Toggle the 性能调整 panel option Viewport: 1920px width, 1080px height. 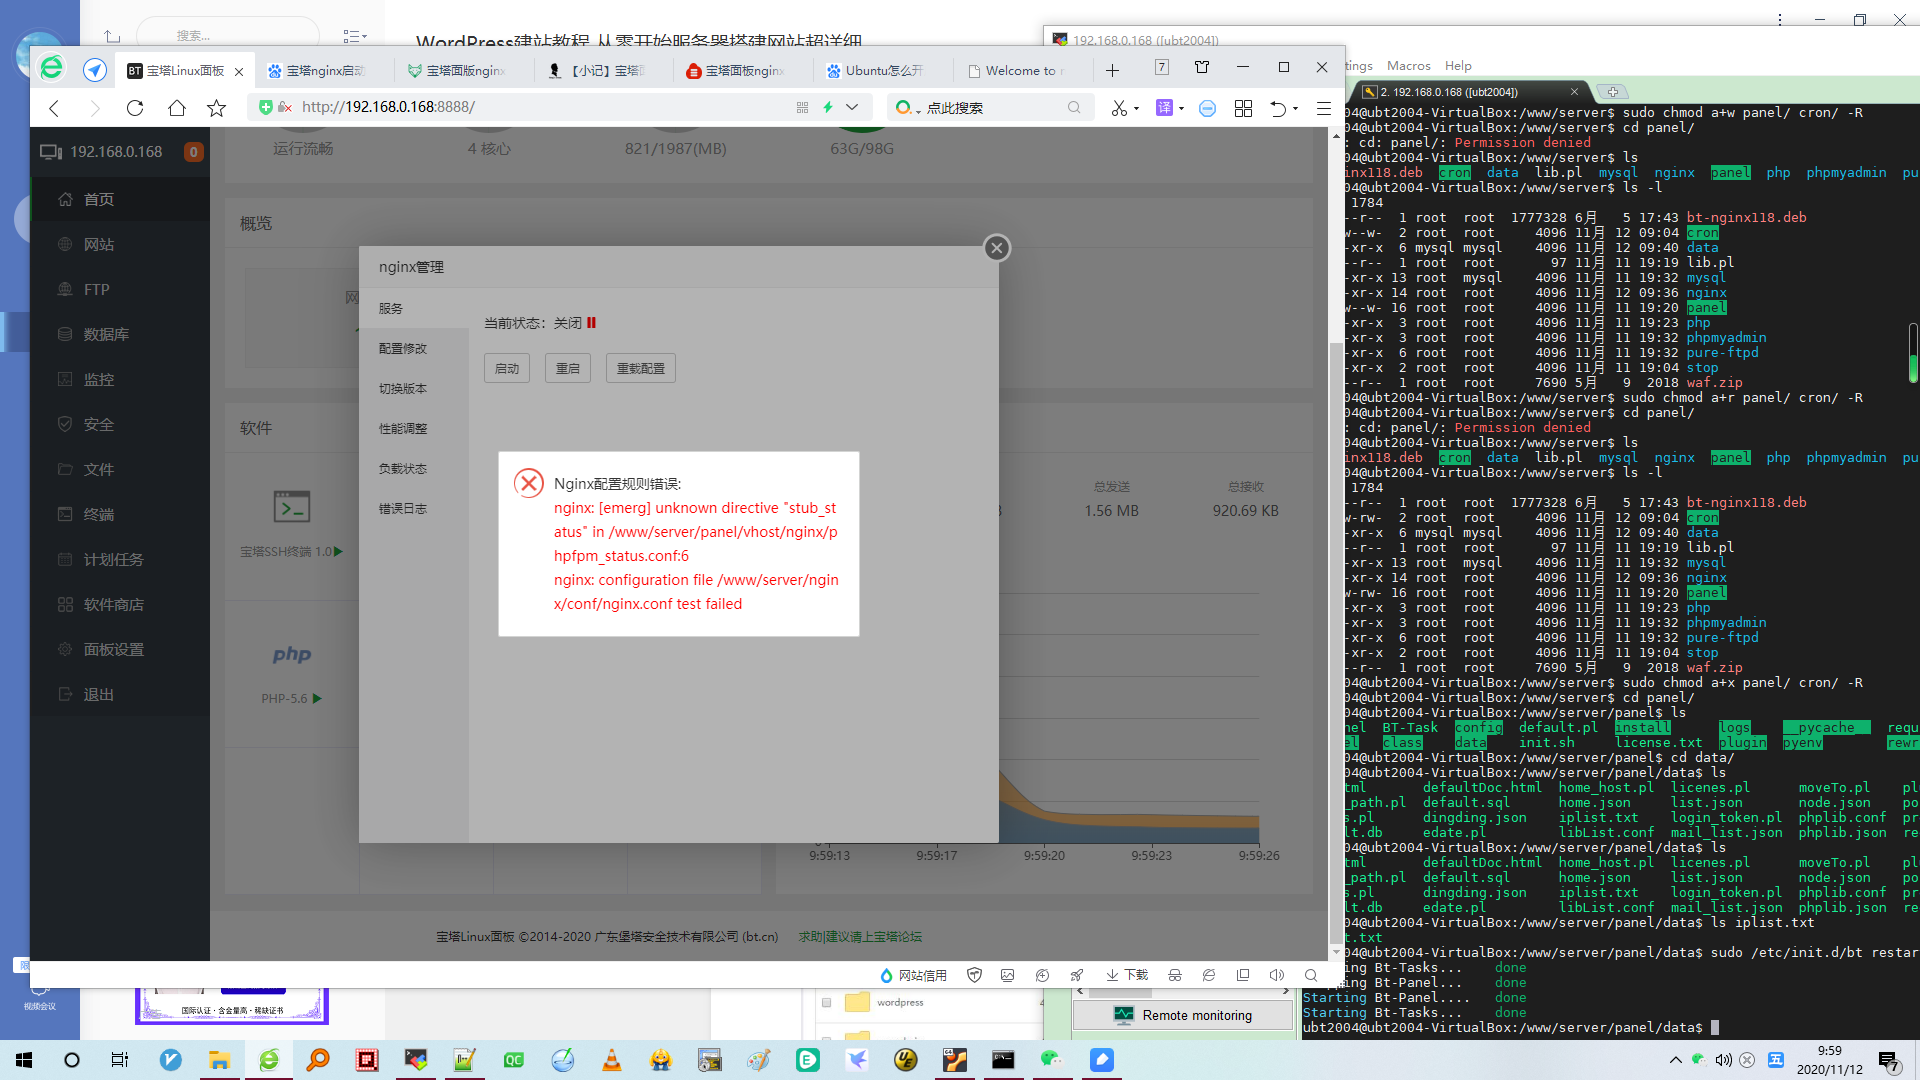click(x=404, y=429)
